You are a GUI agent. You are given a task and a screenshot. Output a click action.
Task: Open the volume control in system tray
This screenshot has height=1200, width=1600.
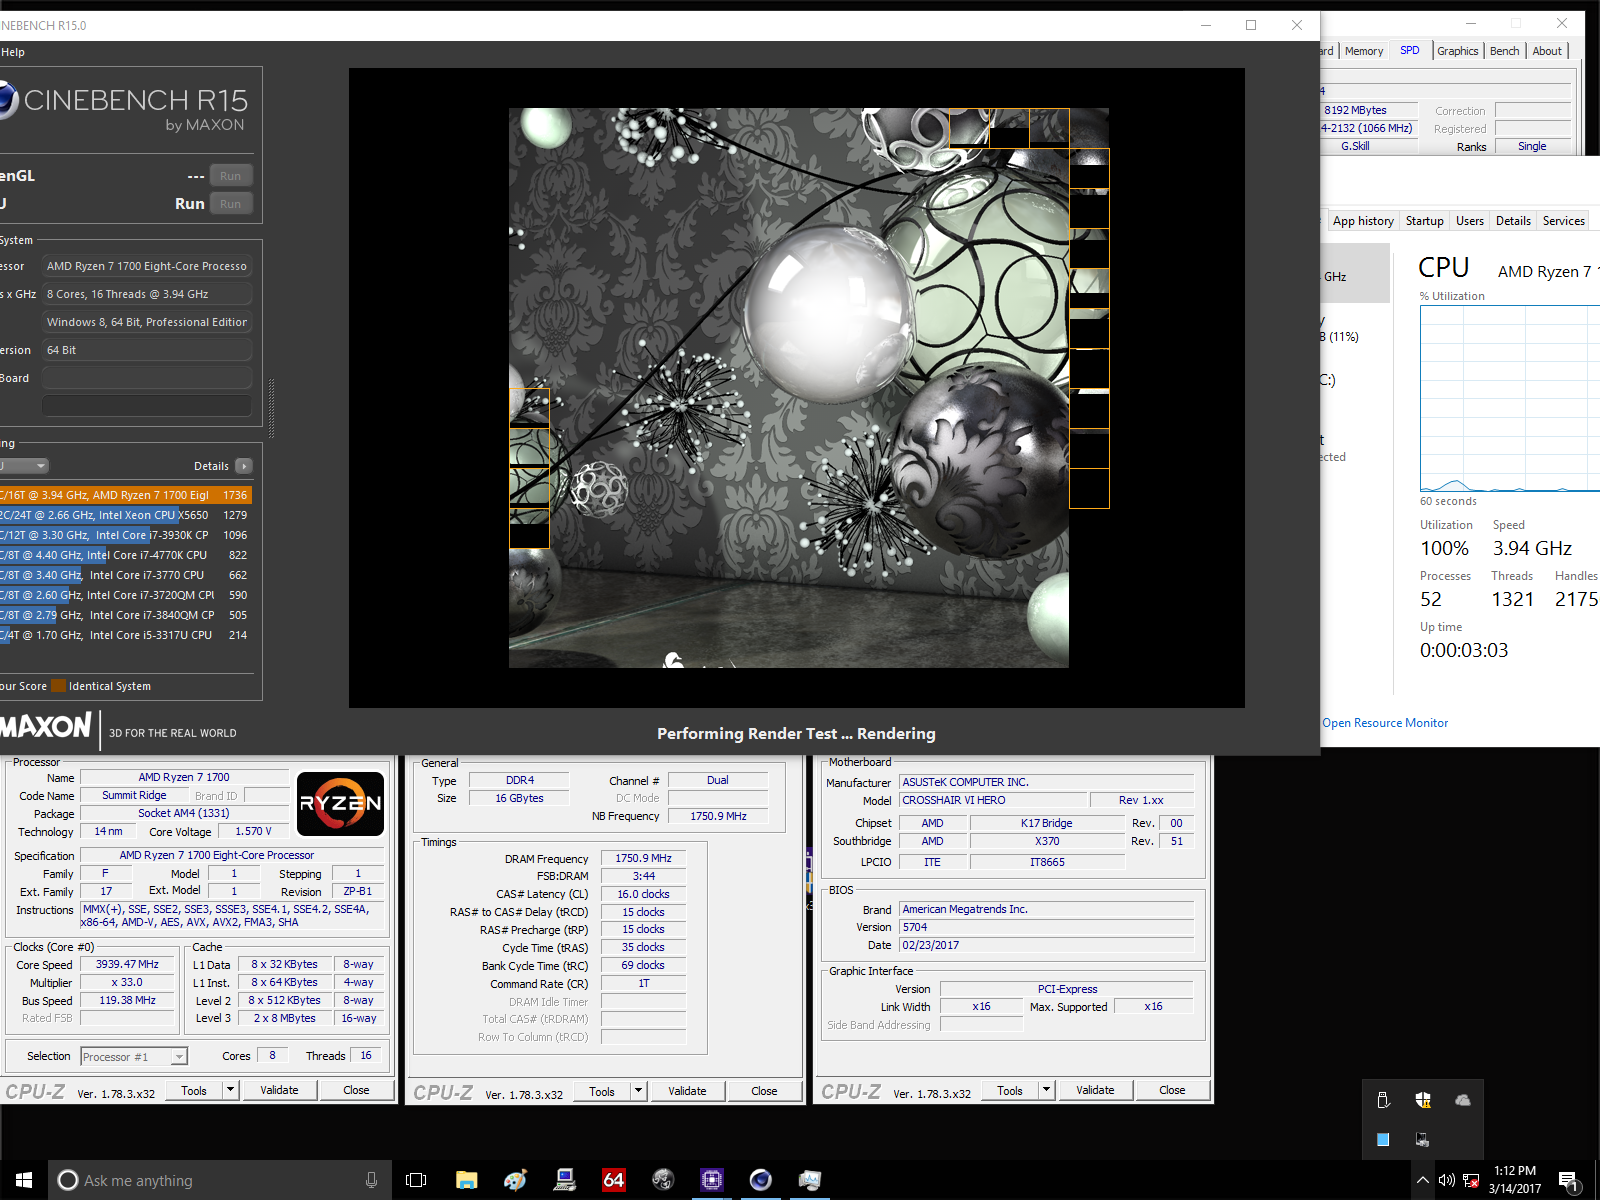(x=1446, y=1180)
